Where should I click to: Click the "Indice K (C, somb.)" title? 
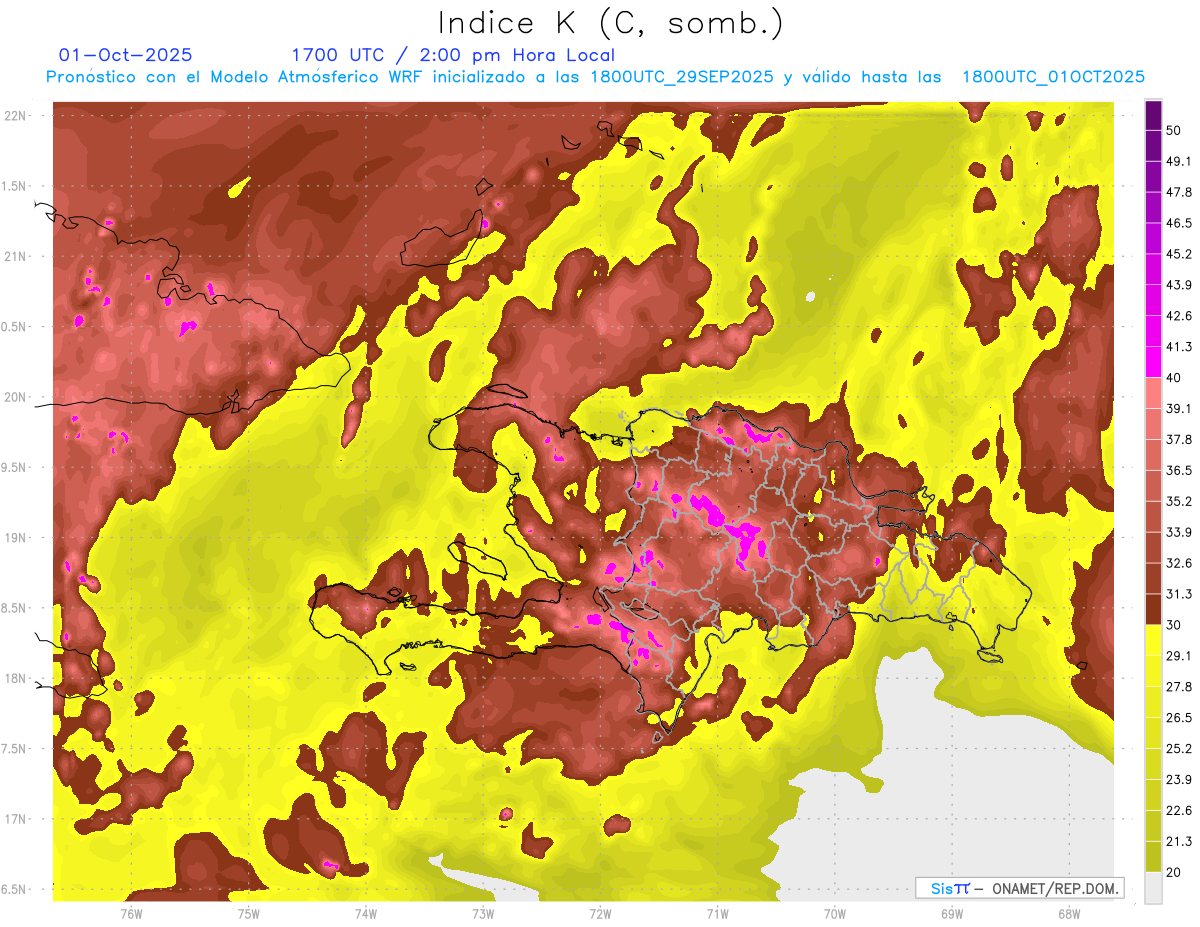click(611, 22)
